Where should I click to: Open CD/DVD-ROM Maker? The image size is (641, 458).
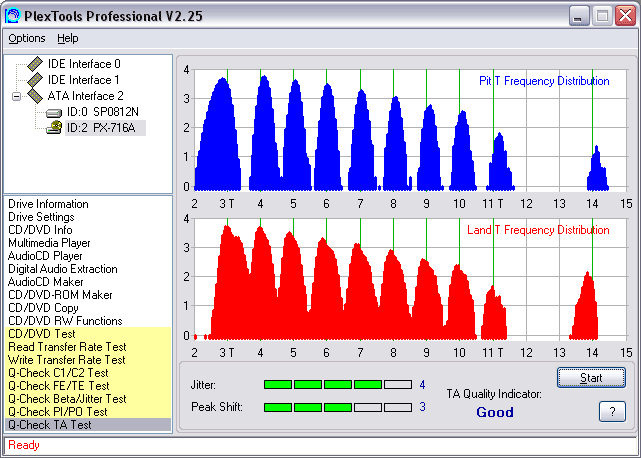coord(60,295)
